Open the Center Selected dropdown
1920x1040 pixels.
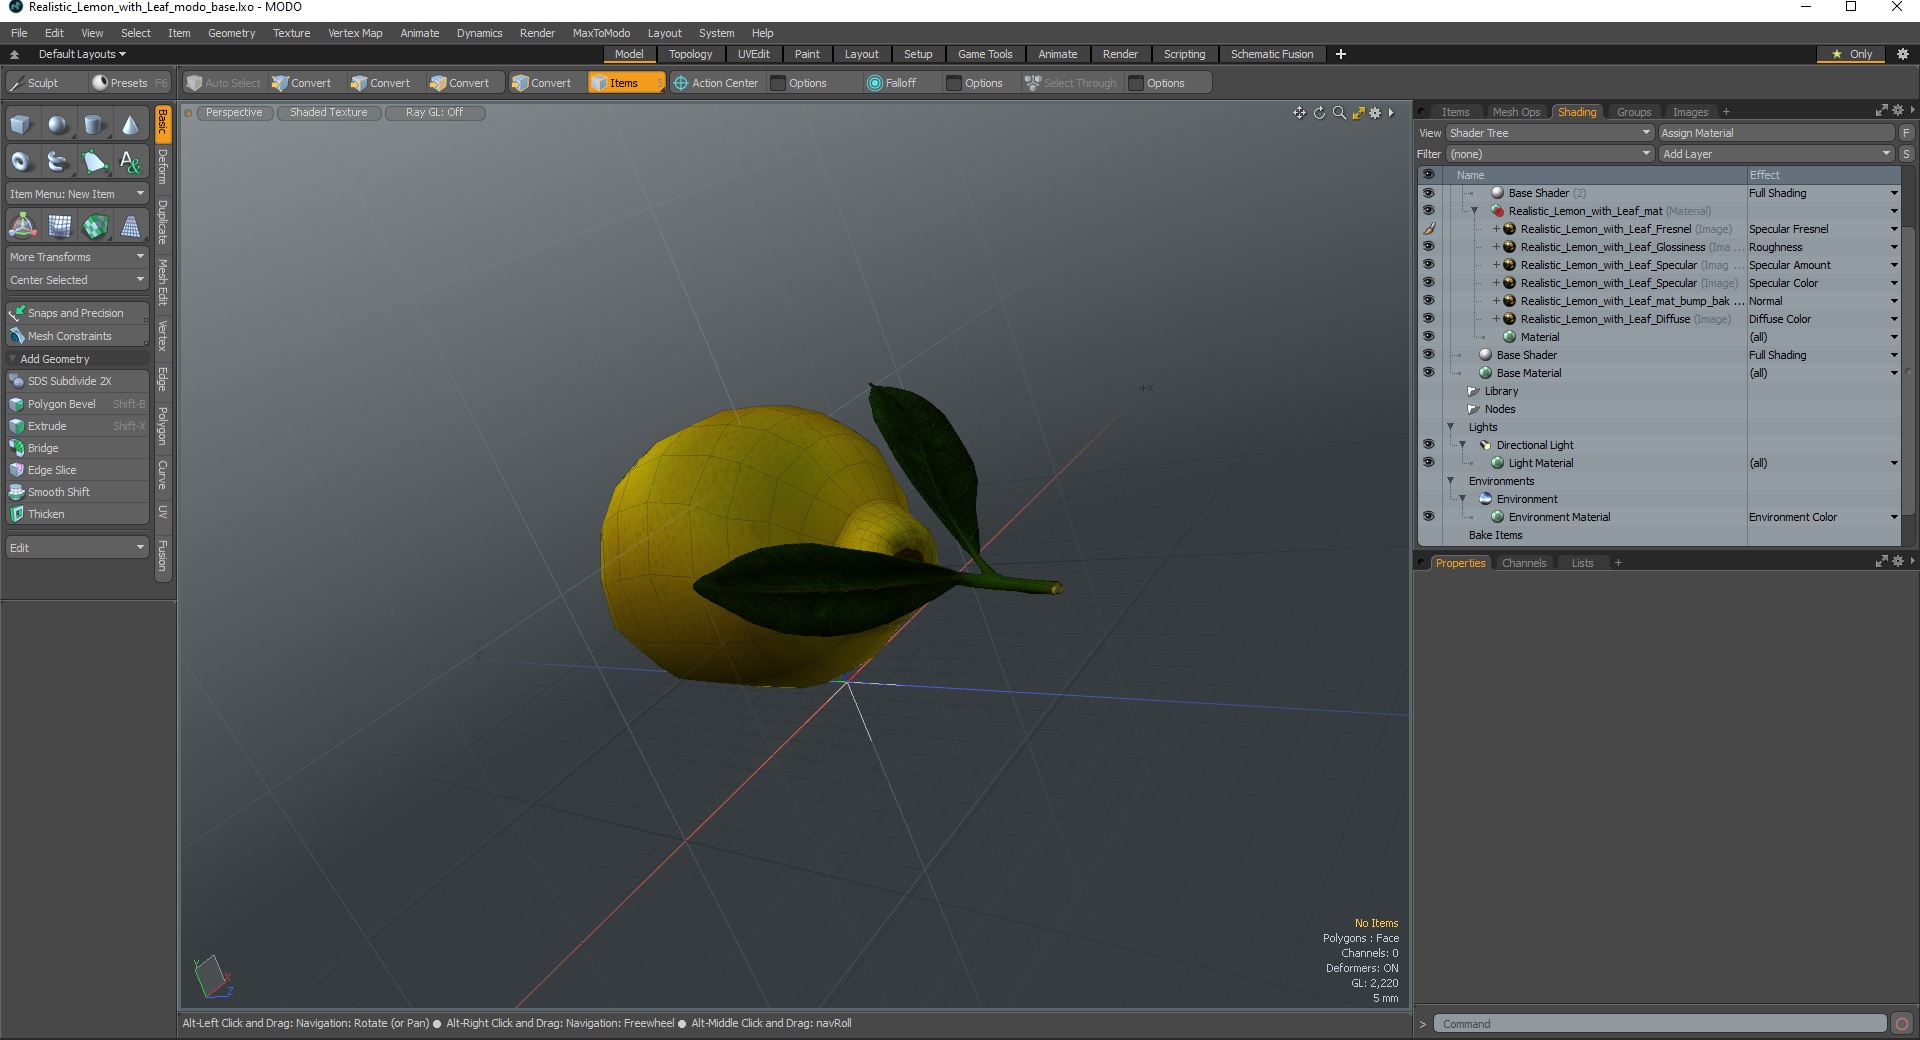pyautogui.click(x=77, y=280)
